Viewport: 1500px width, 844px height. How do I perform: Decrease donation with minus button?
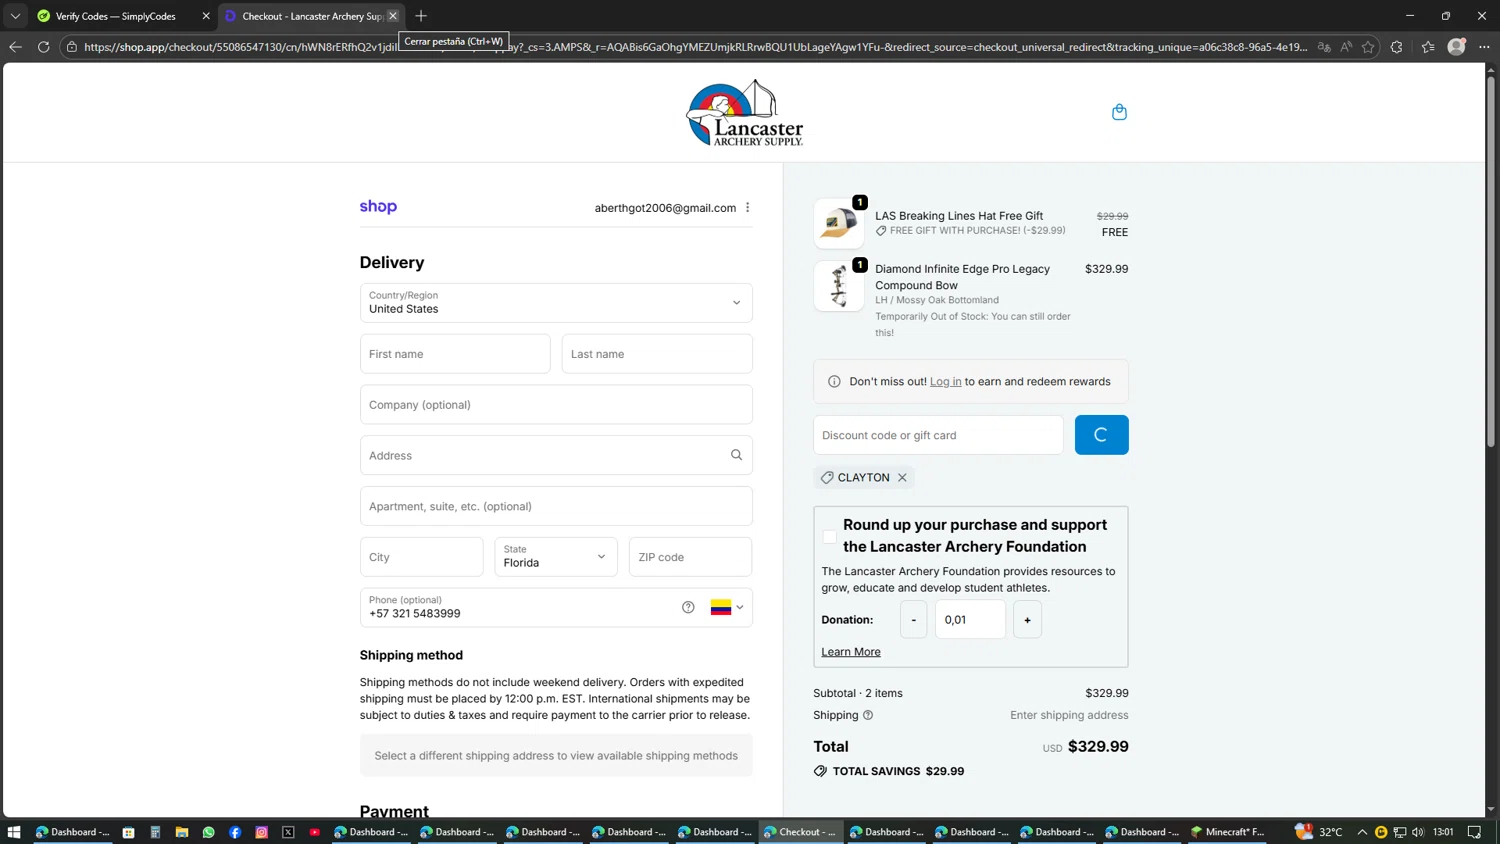click(914, 620)
